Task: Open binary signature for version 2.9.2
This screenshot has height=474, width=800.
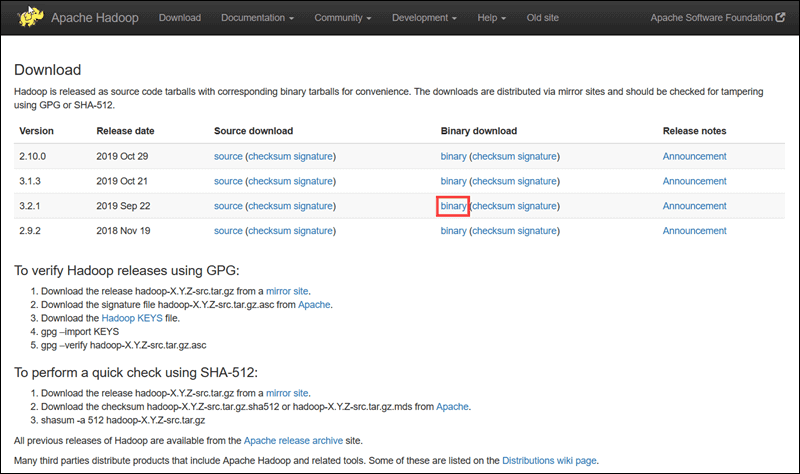Action: click(x=537, y=231)
